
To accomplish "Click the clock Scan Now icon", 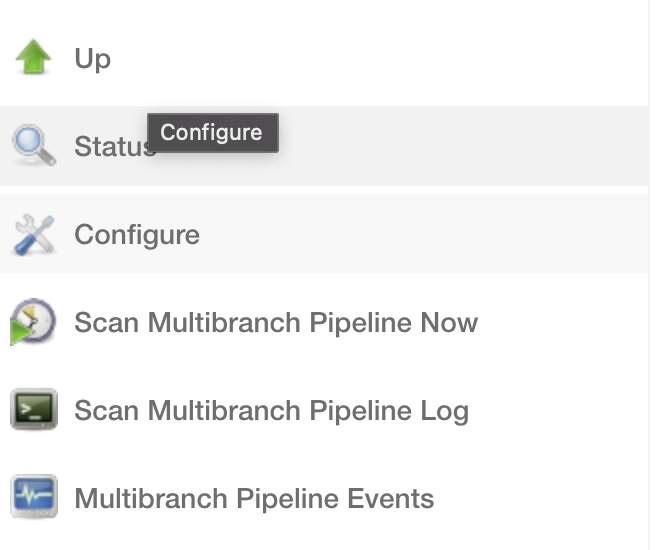I will (x=34, y=323).
